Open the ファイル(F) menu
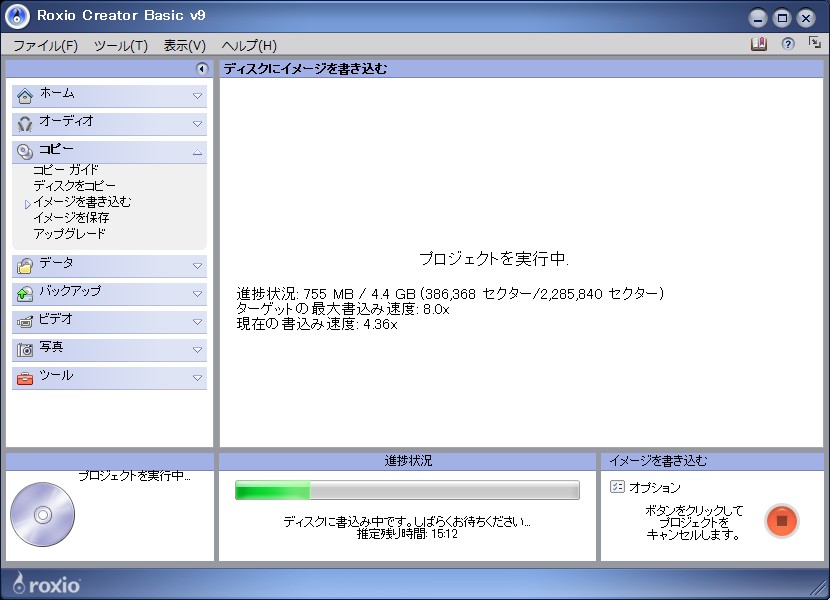This screenshot has width=830, height=600. click(46, 46)
